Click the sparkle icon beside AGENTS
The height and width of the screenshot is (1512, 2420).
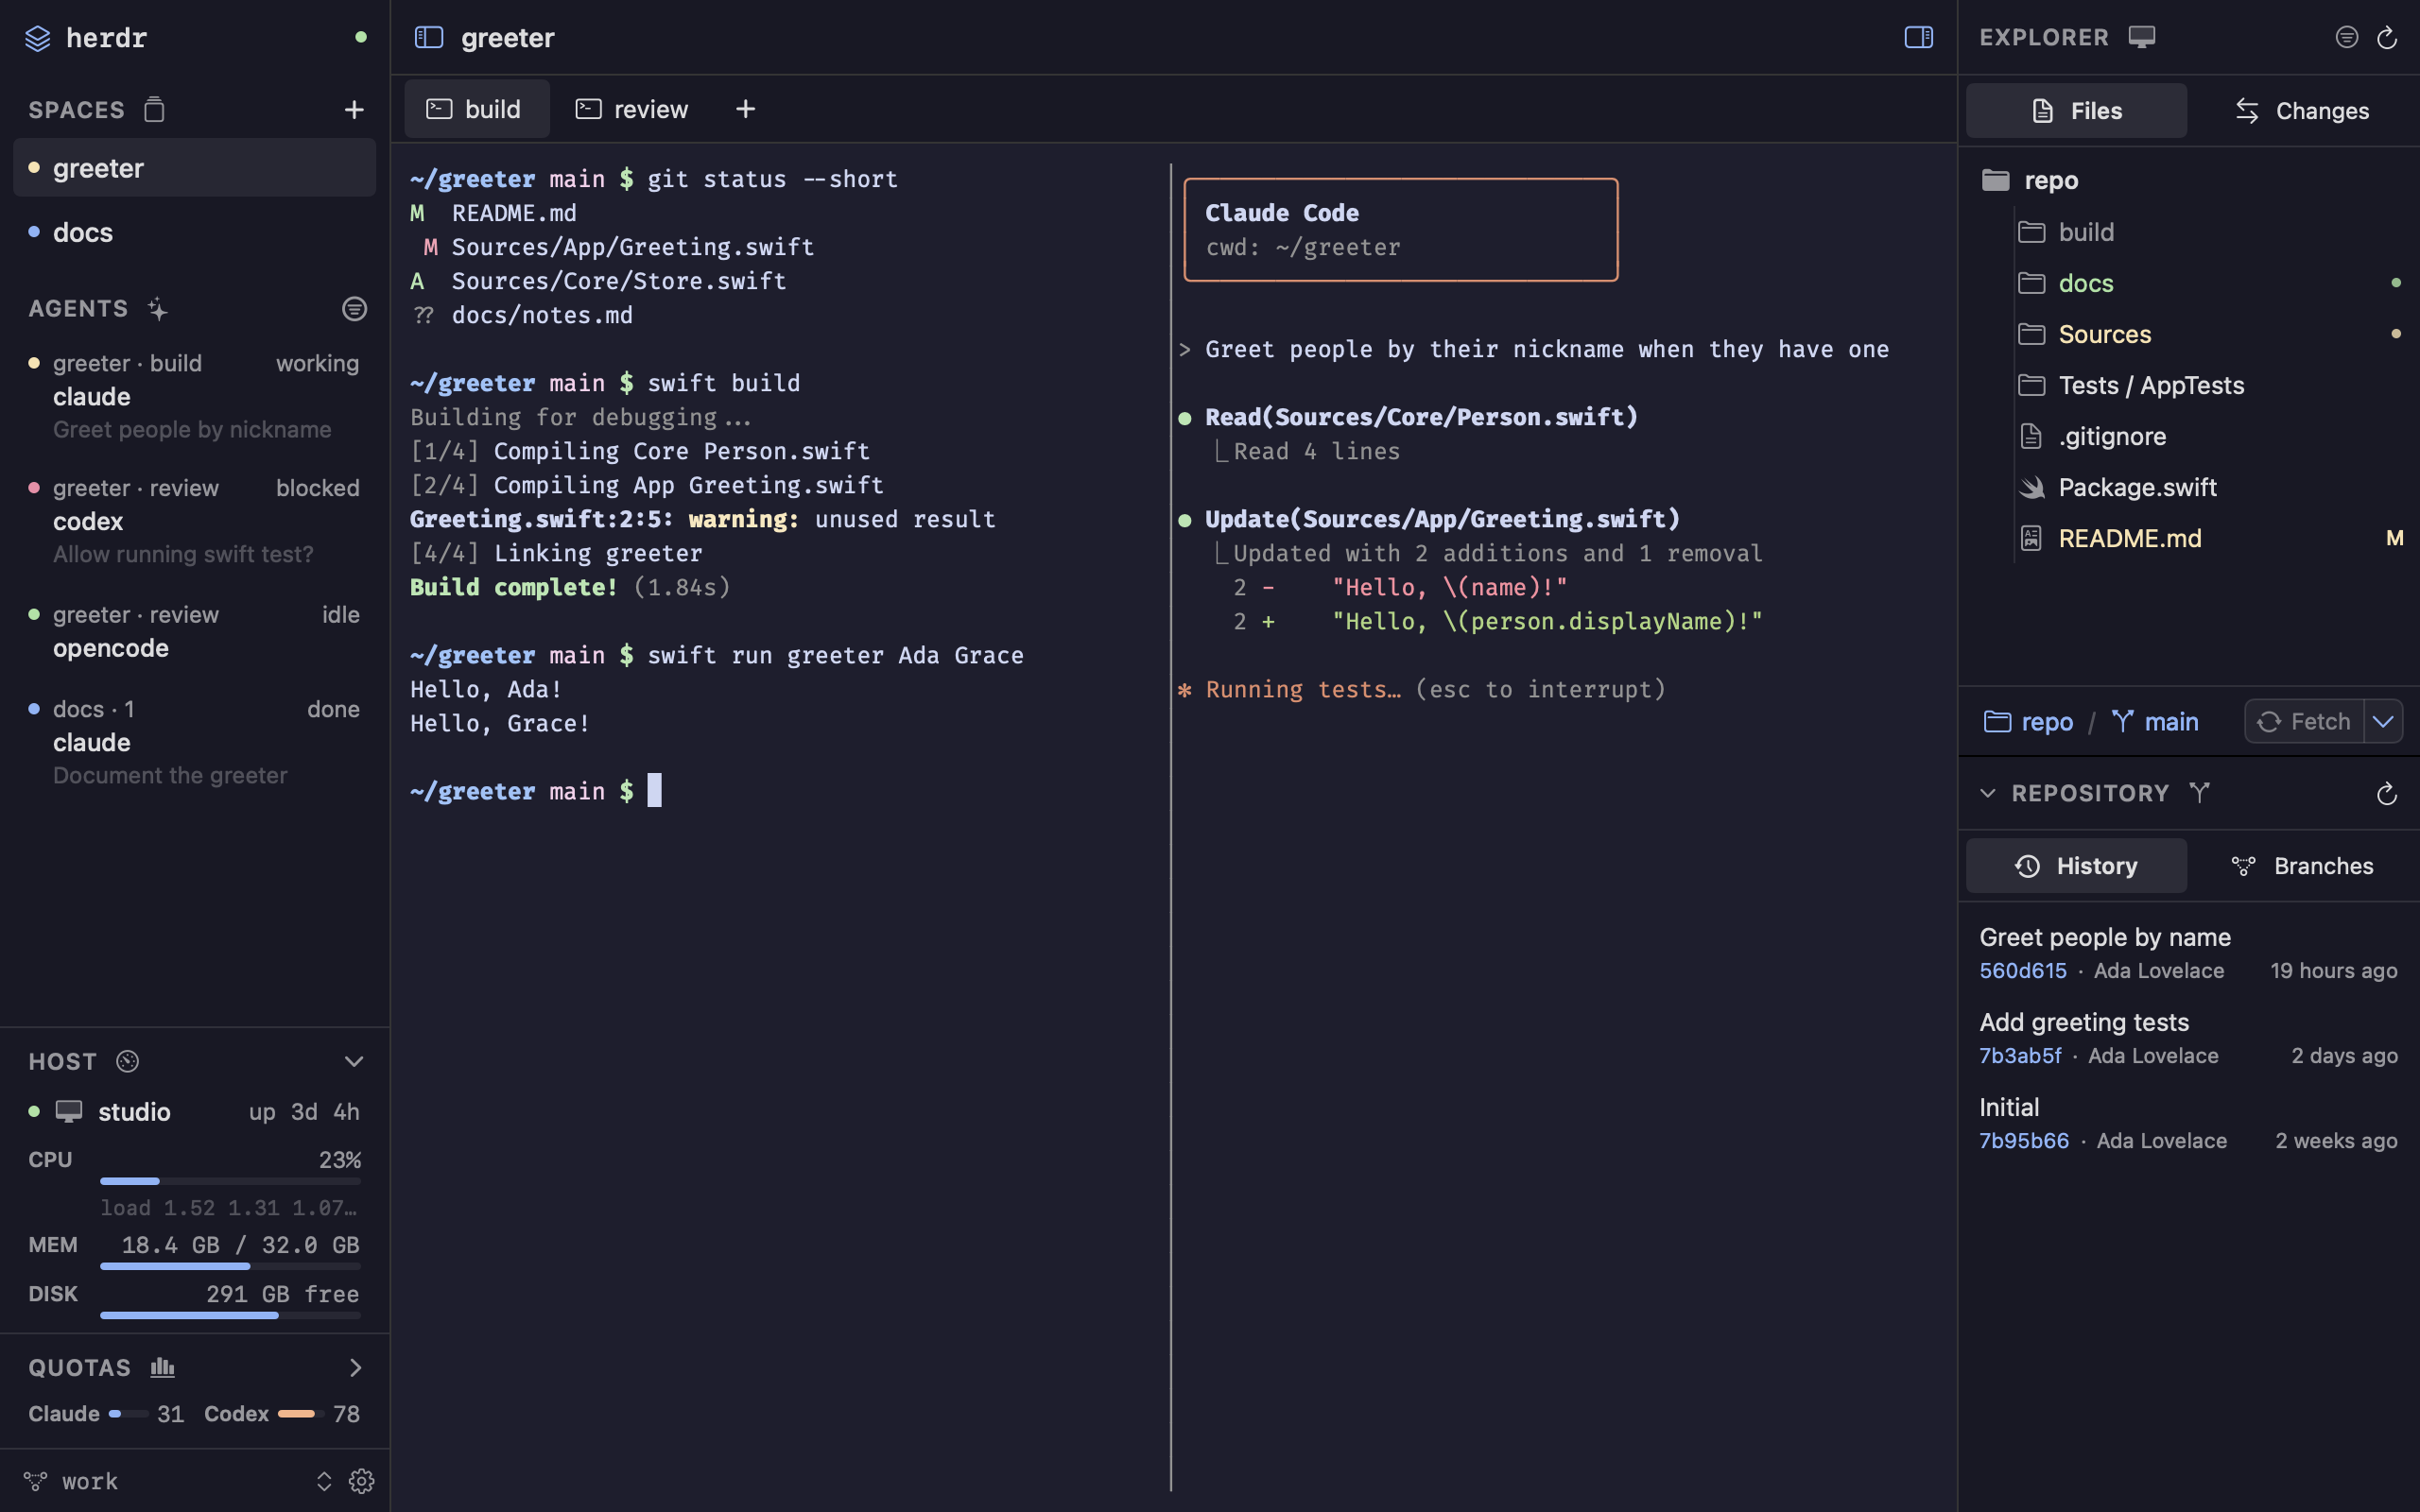[157, 309]
